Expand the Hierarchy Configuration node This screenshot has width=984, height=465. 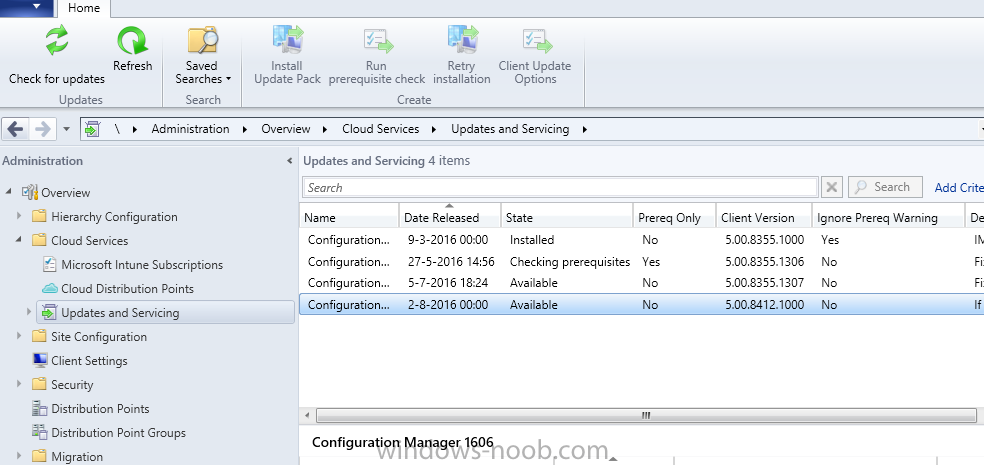click(x=19, y=216)
